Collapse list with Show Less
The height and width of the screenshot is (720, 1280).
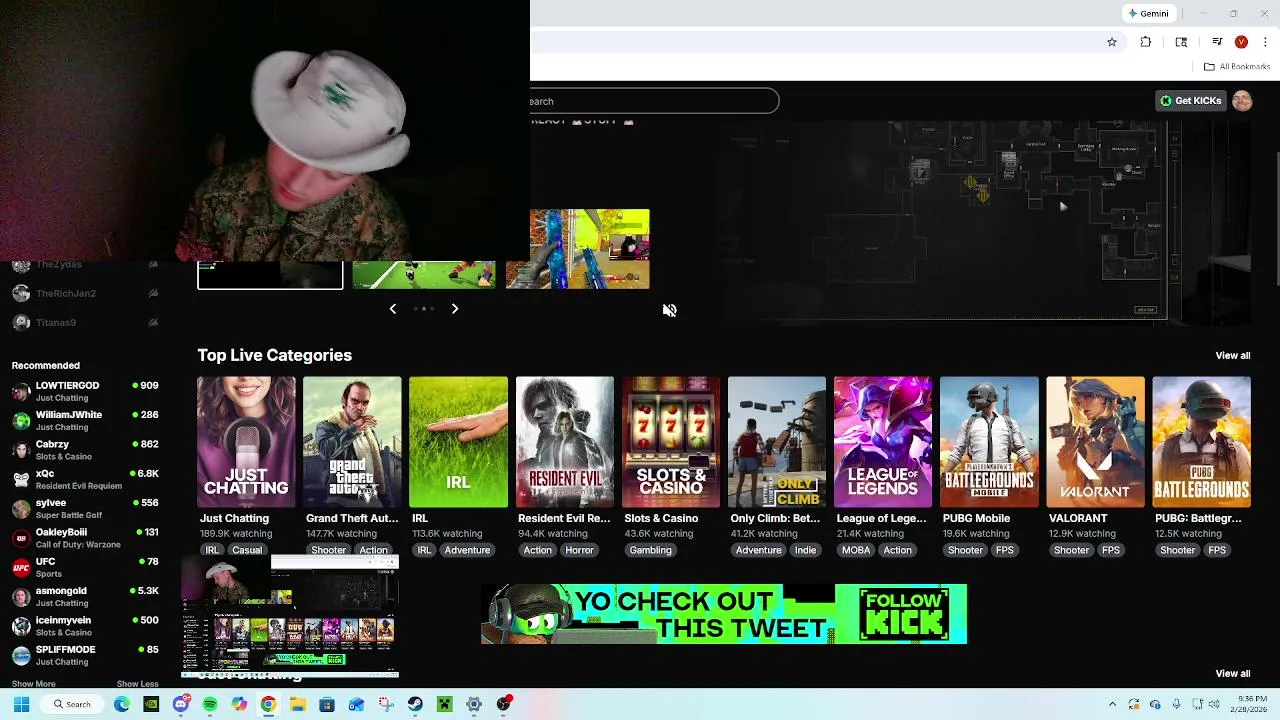coord(137,684)
